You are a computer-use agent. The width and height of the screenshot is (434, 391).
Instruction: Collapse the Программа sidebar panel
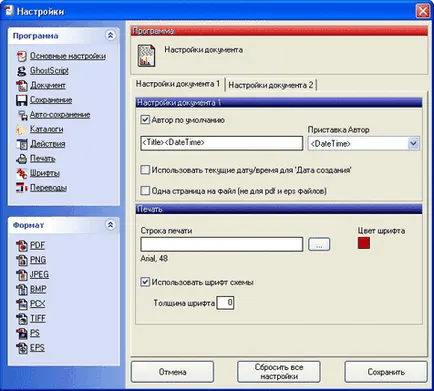(110, 35)
